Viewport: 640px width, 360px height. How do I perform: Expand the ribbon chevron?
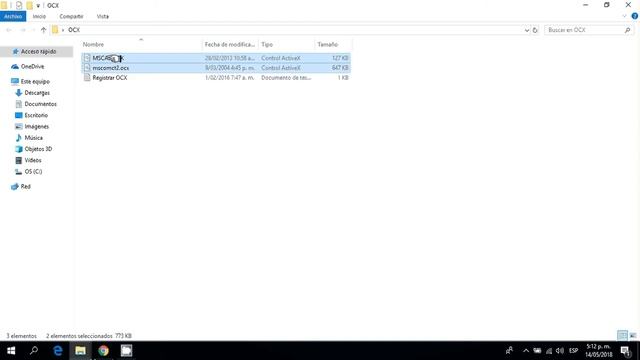pyautogui.click(x=624, y=16)
